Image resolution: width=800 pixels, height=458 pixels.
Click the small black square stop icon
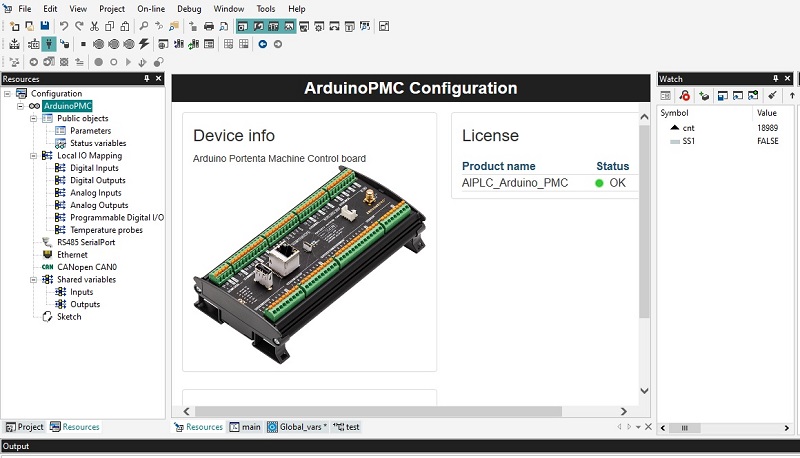83,44
